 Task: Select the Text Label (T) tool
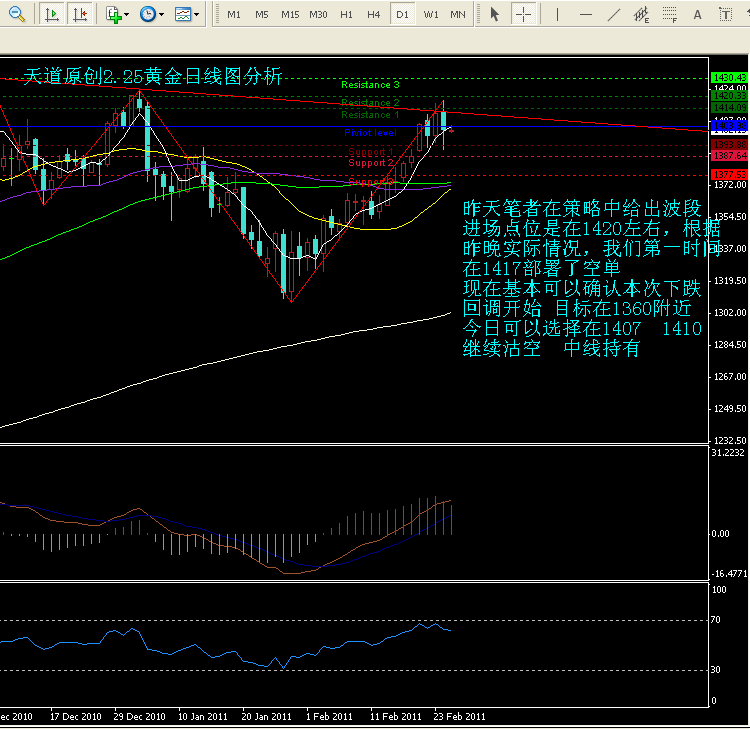[726, 15]
